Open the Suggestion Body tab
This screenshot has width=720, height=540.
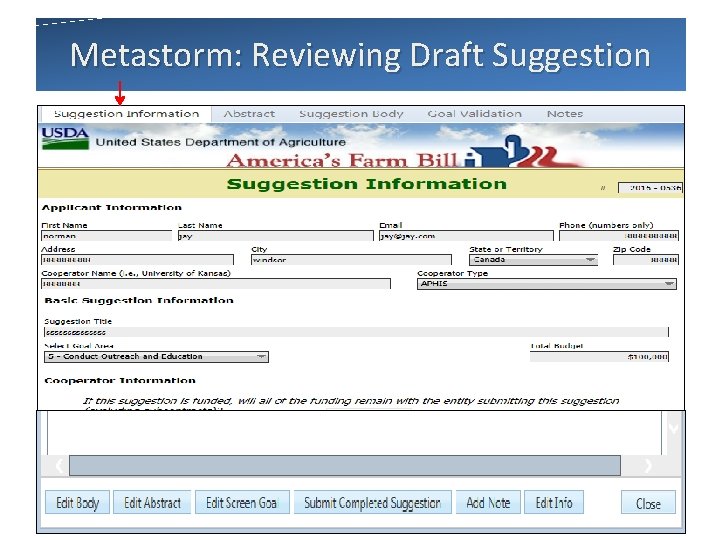click(351, 114)
